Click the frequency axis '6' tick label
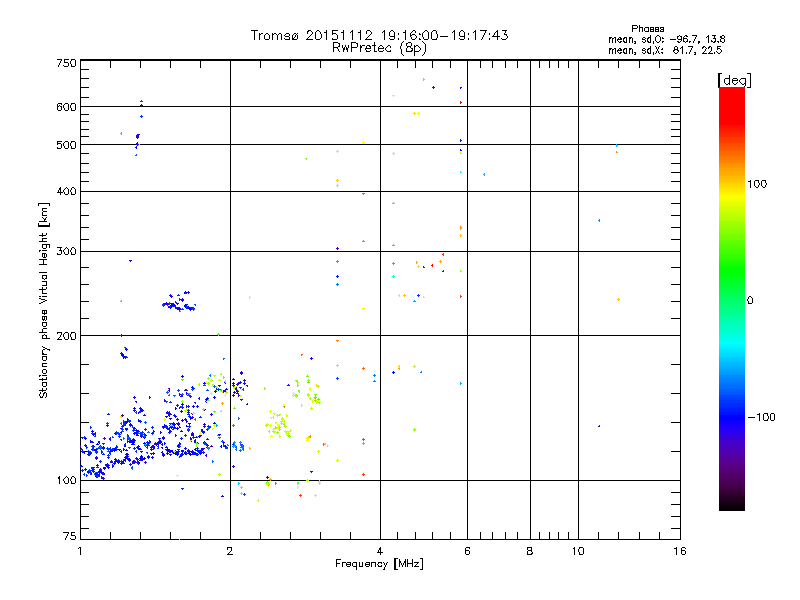Screen dimensions: 800x600 pos(467,551)
